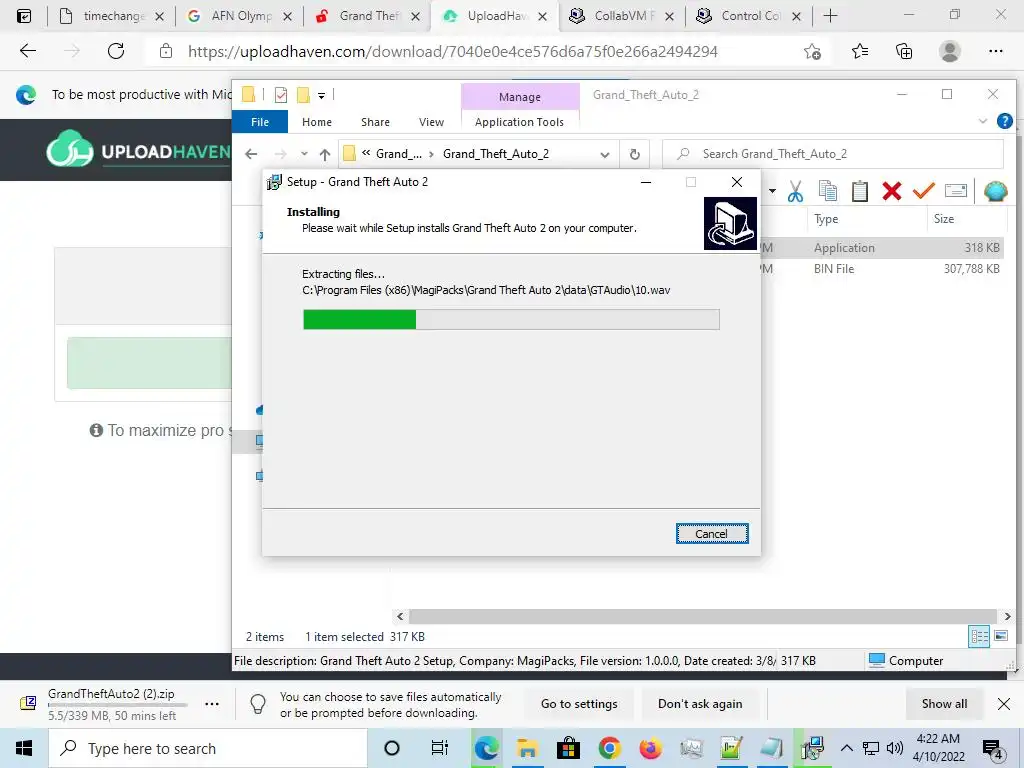Switch Explorer to details view icon
Viewport: 1024px width, 768px height.
coord(979,636)
